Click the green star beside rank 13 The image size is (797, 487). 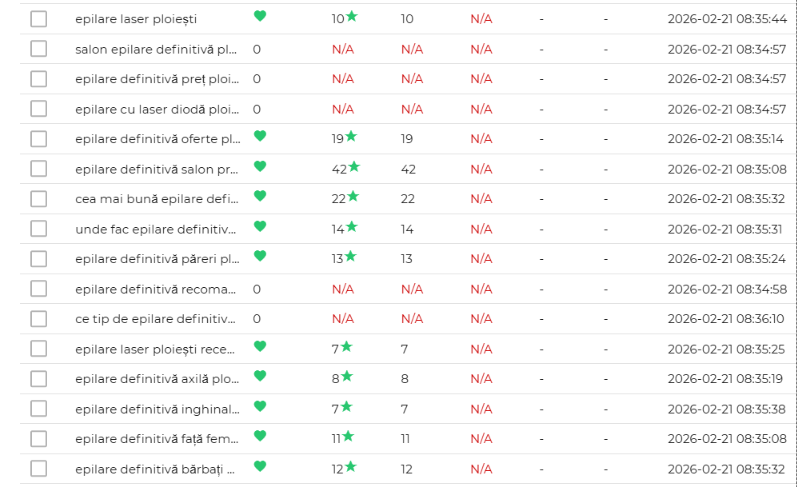pyautogui.click(x=351, y=256)
